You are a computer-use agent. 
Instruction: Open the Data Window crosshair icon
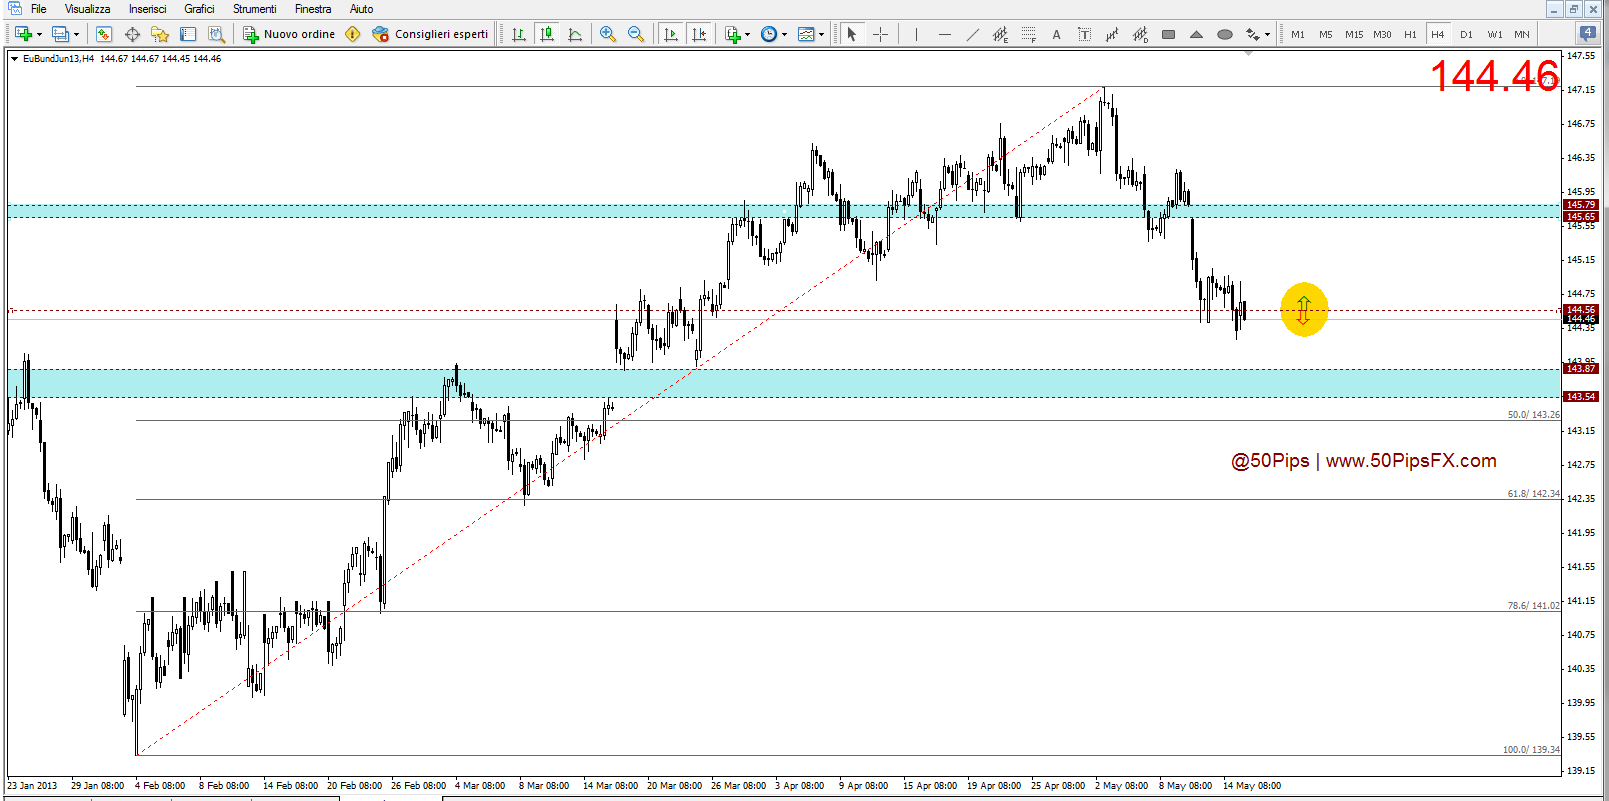(x=132, y=34)
